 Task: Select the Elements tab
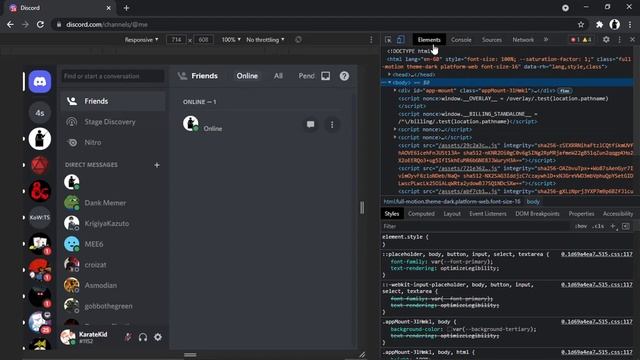[429, 40]
